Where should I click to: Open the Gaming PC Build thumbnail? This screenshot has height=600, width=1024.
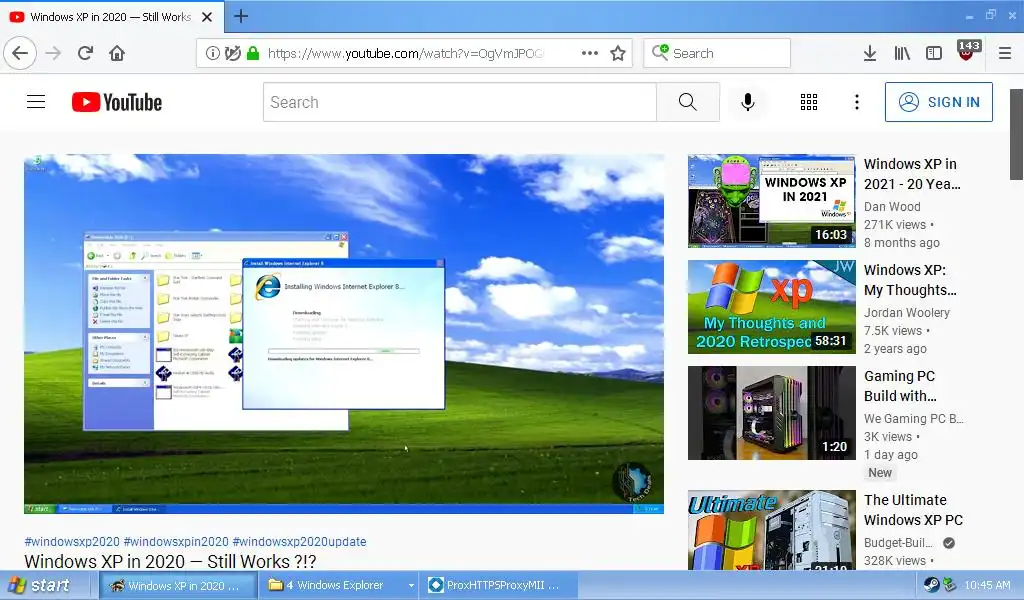[x=771, y=413]
